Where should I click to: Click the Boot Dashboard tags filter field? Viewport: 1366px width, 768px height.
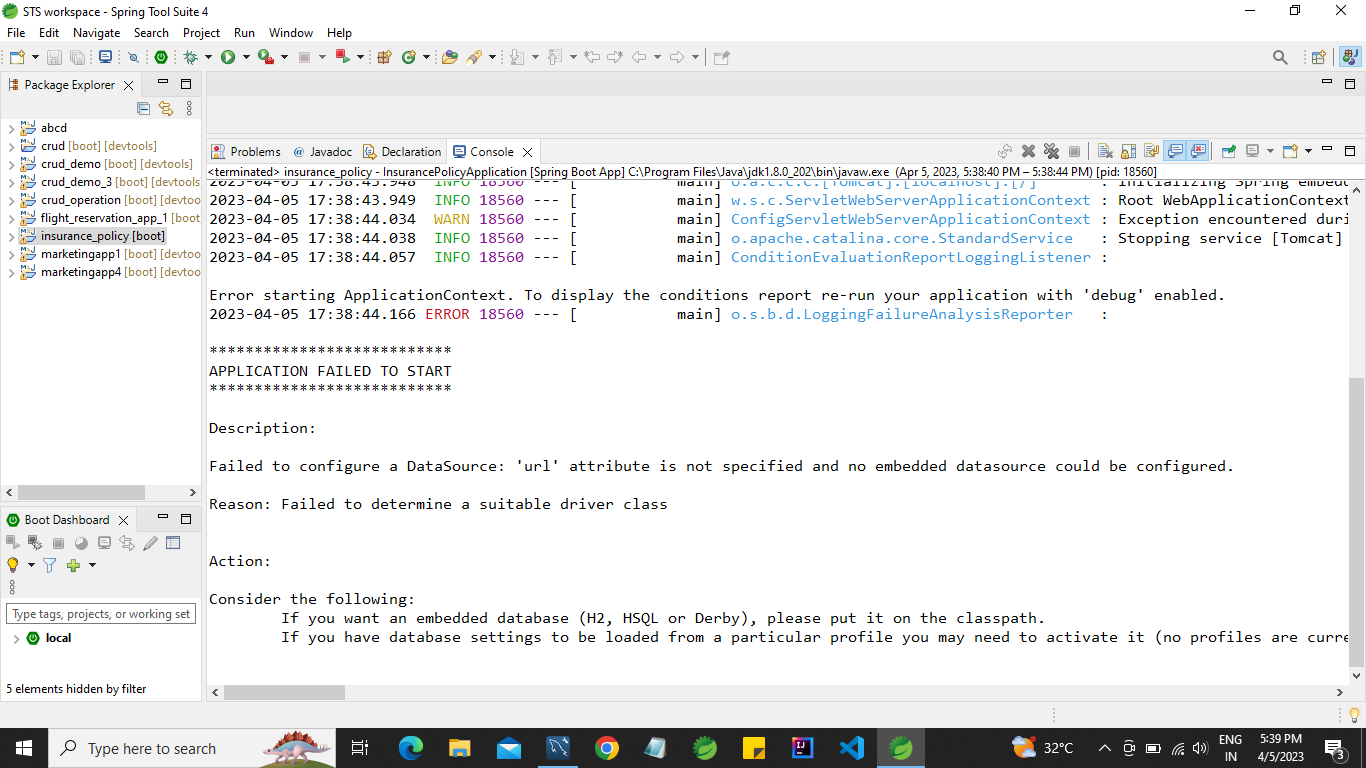click(x=101, y=614)
